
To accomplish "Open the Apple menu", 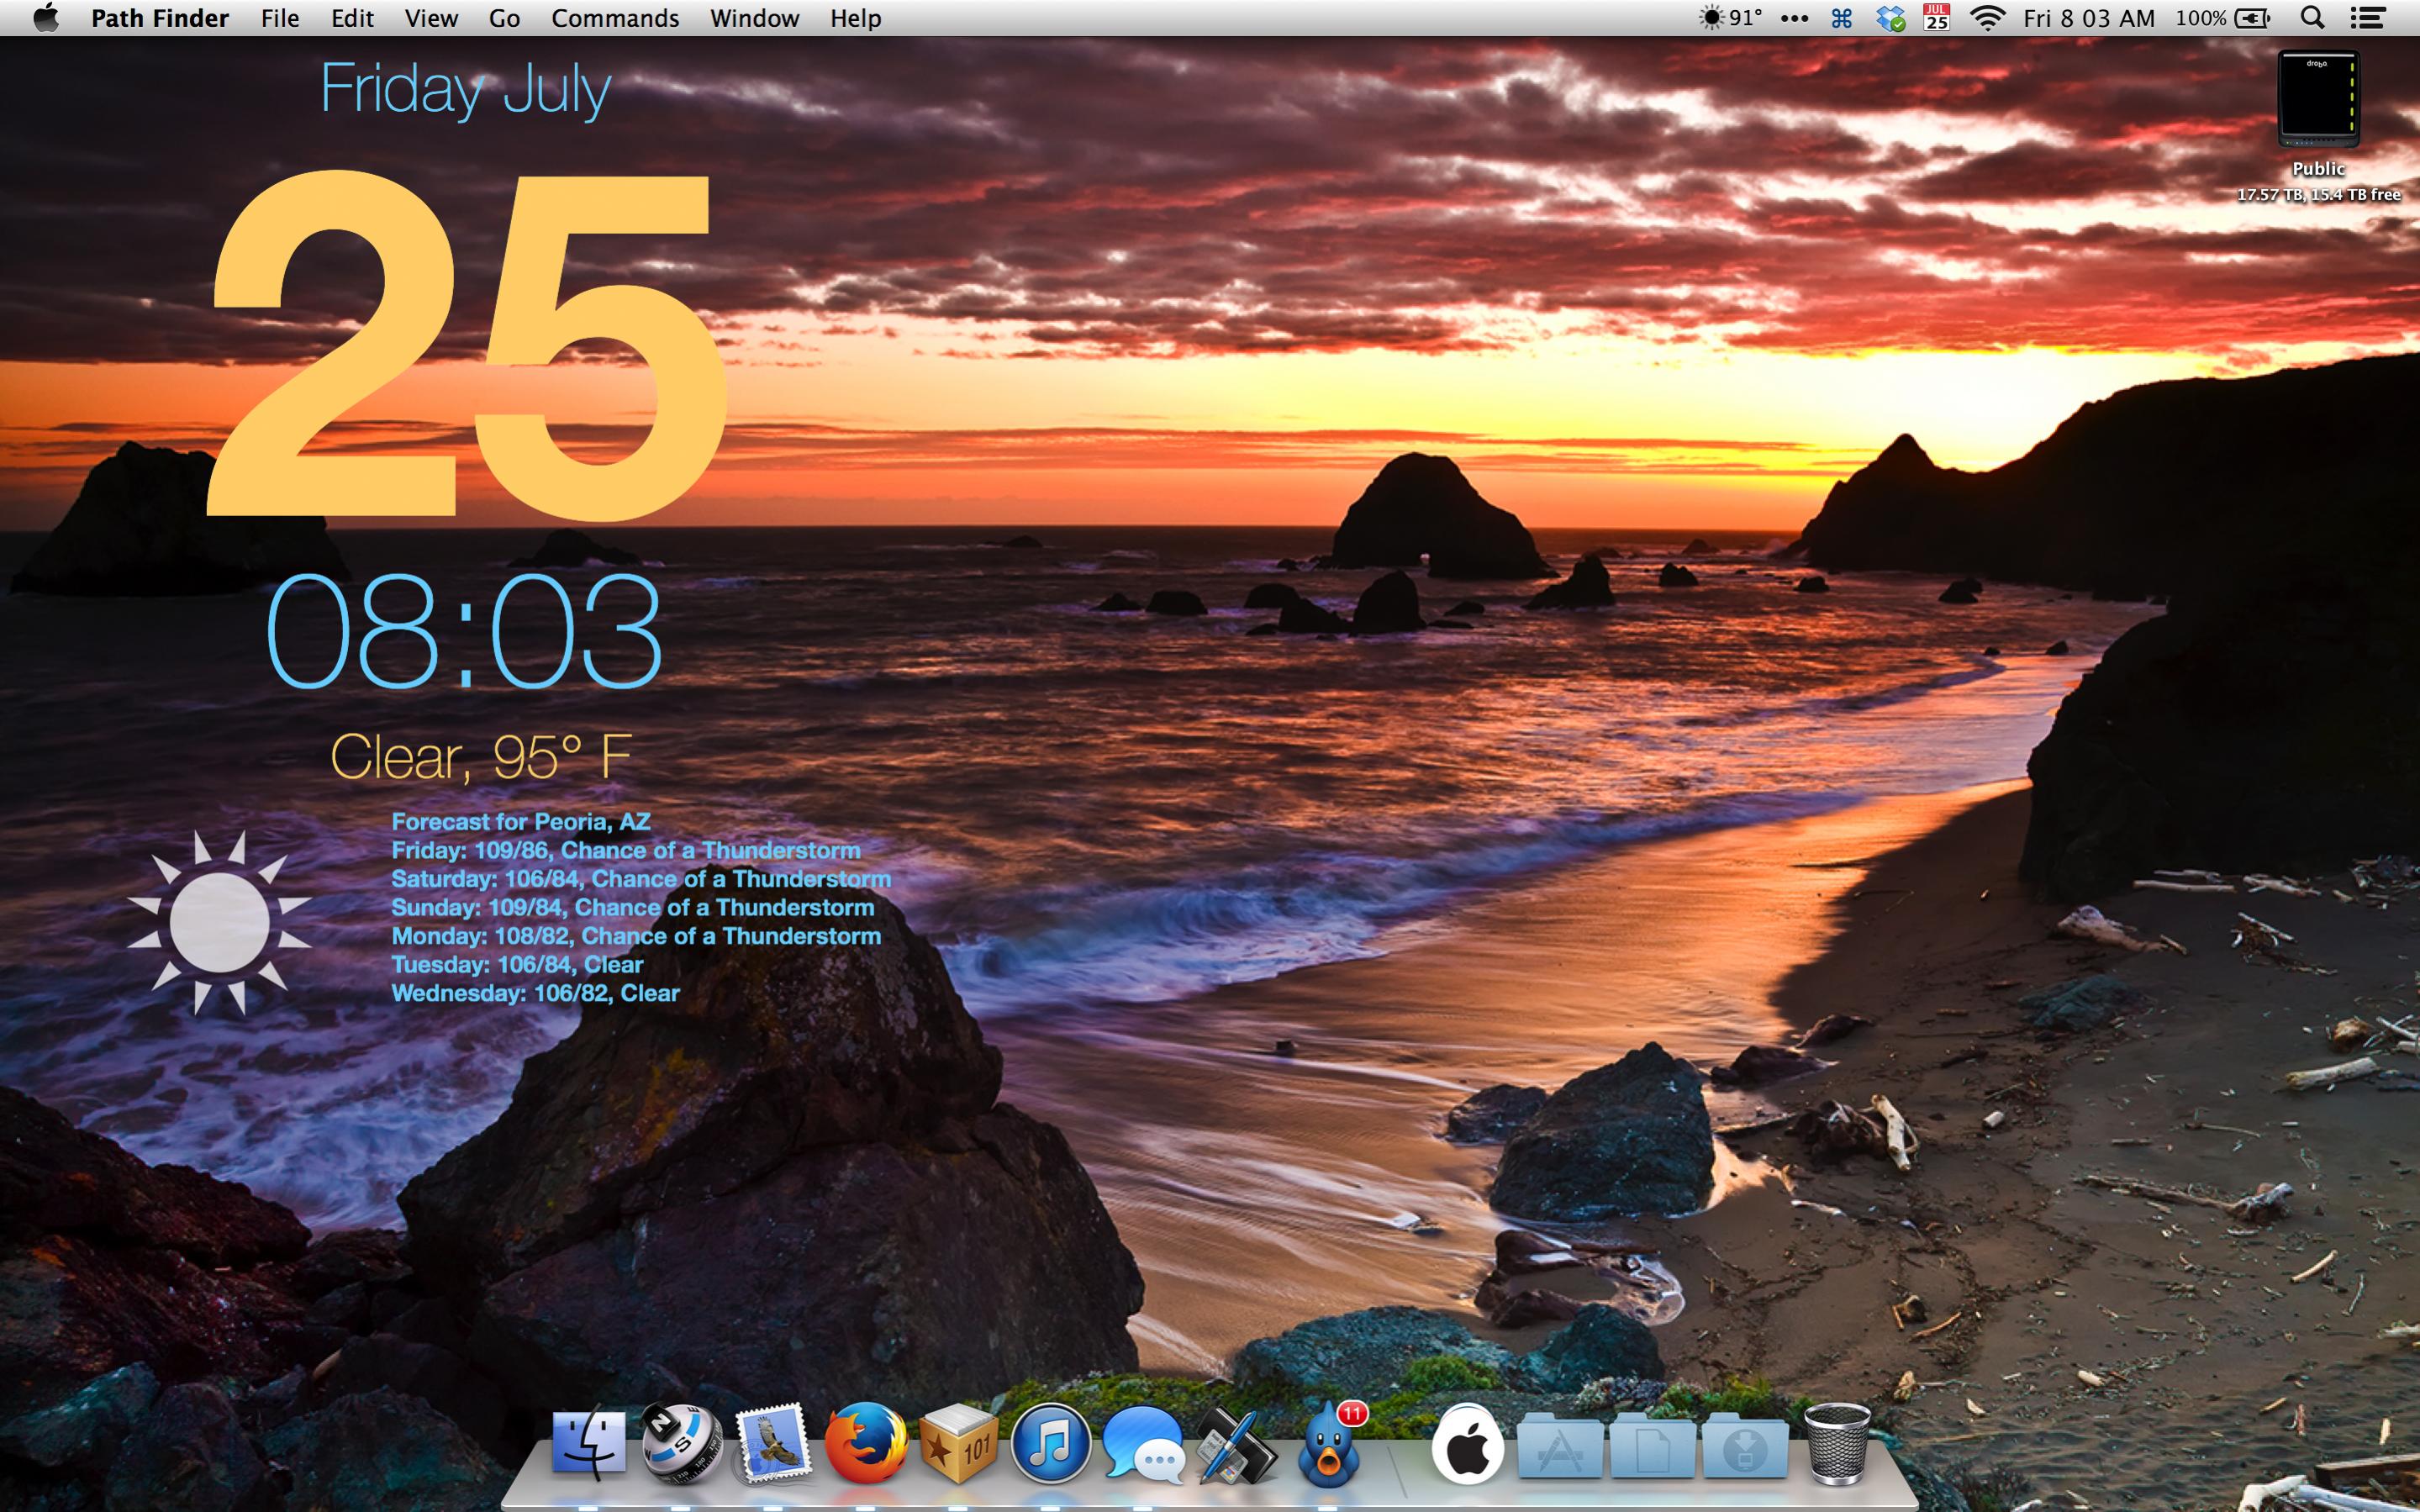I will [45, 18].
